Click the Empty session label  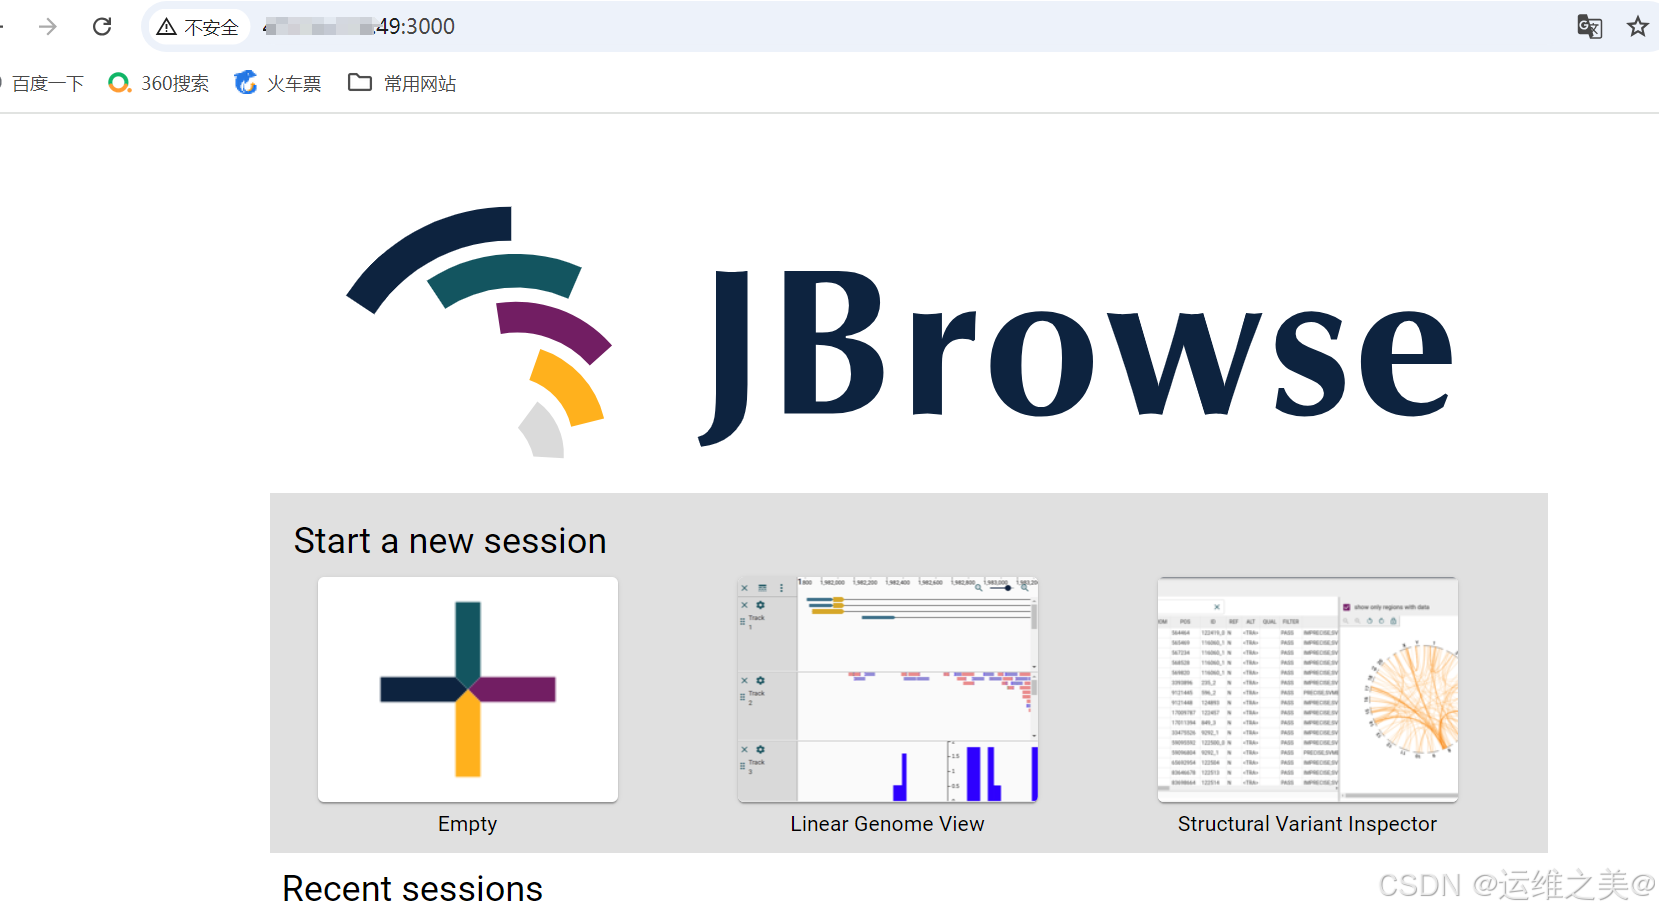point(468,824)
